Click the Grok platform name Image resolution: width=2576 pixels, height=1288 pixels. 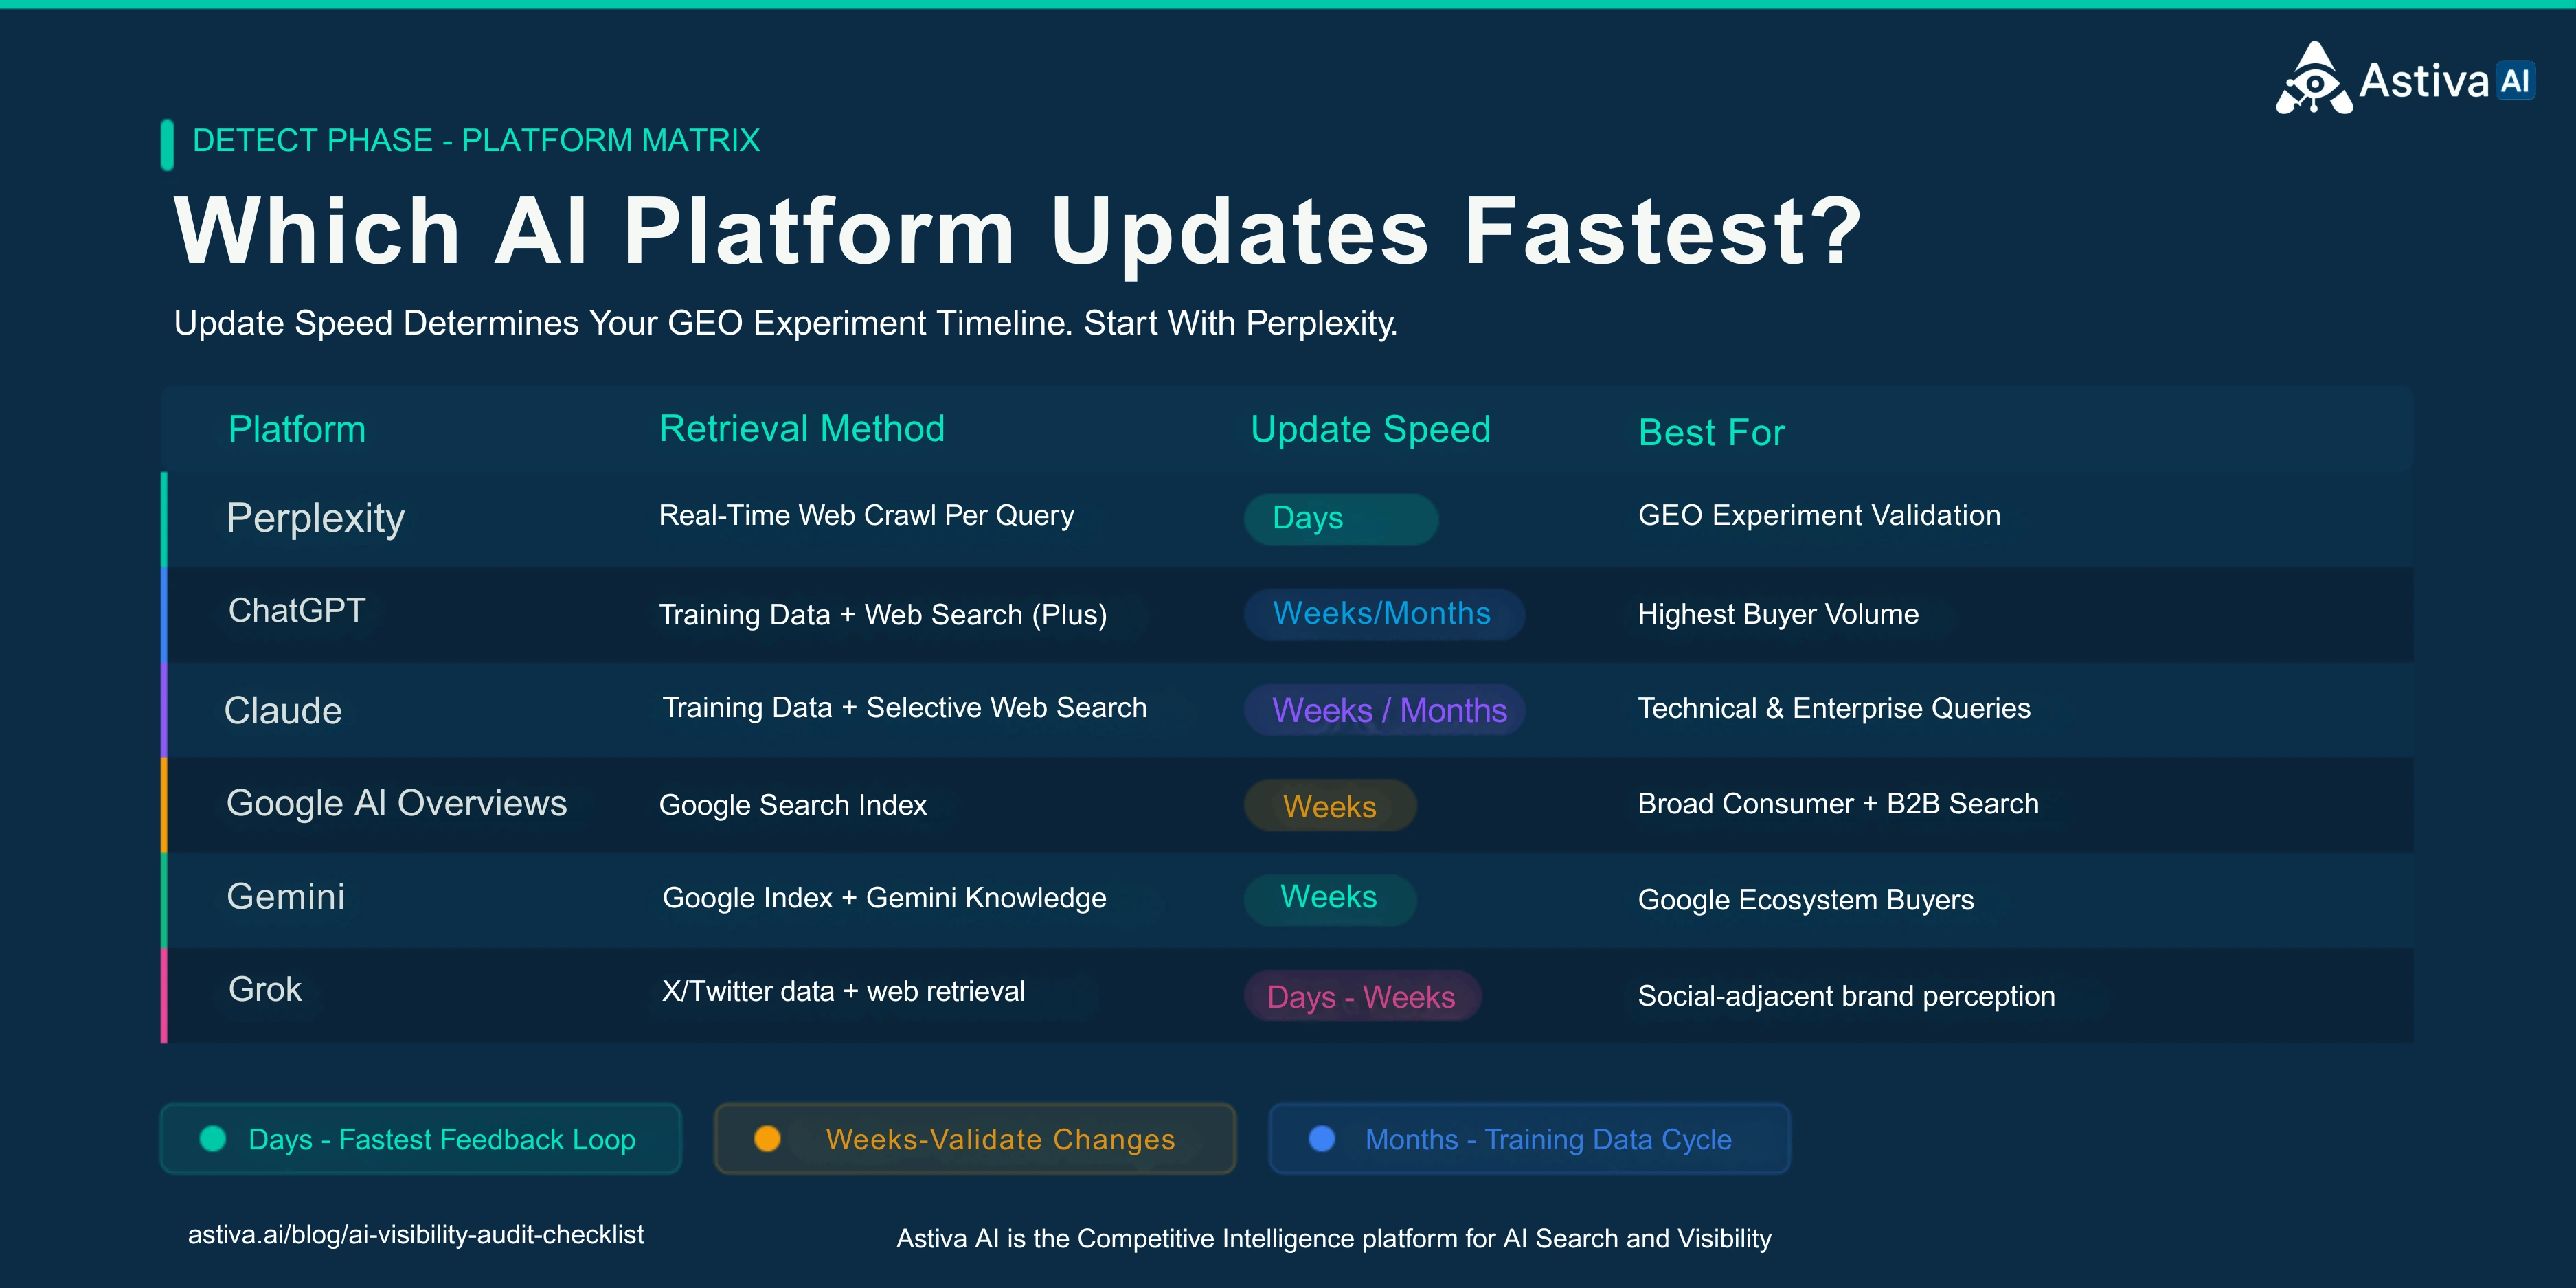pos(264,989)
